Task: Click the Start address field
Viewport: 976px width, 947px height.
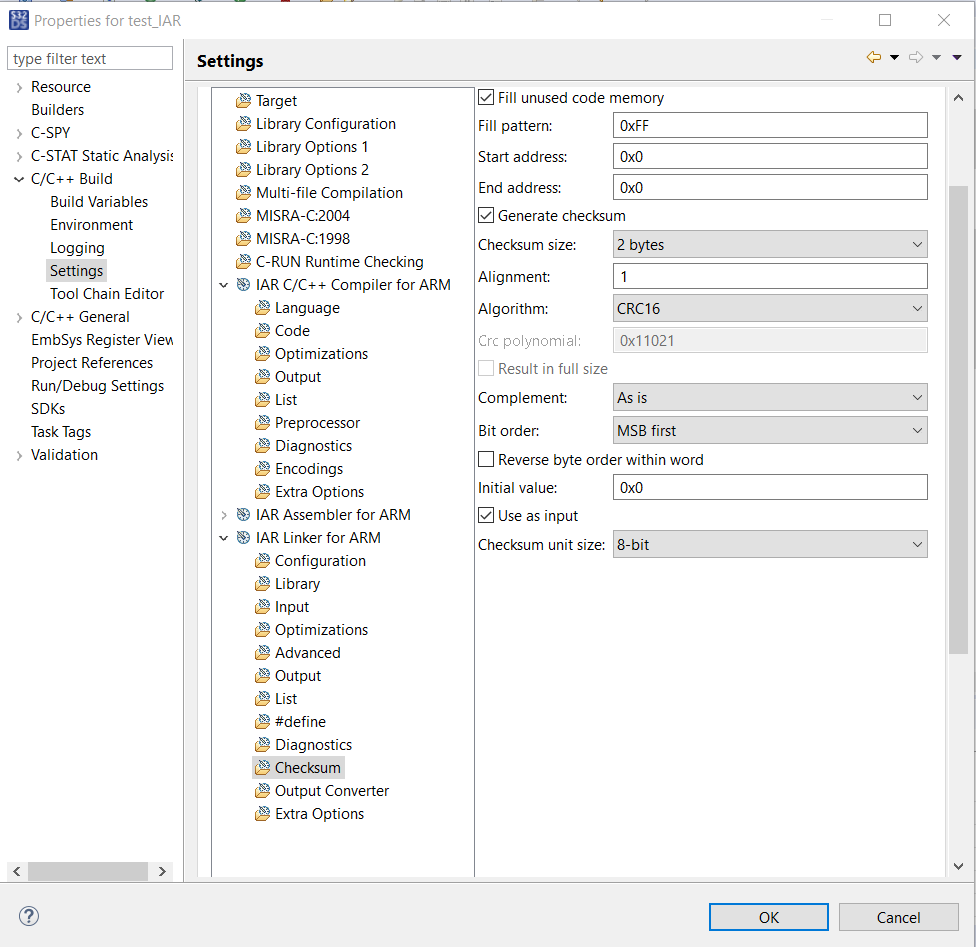Action: tap(770, 156)
